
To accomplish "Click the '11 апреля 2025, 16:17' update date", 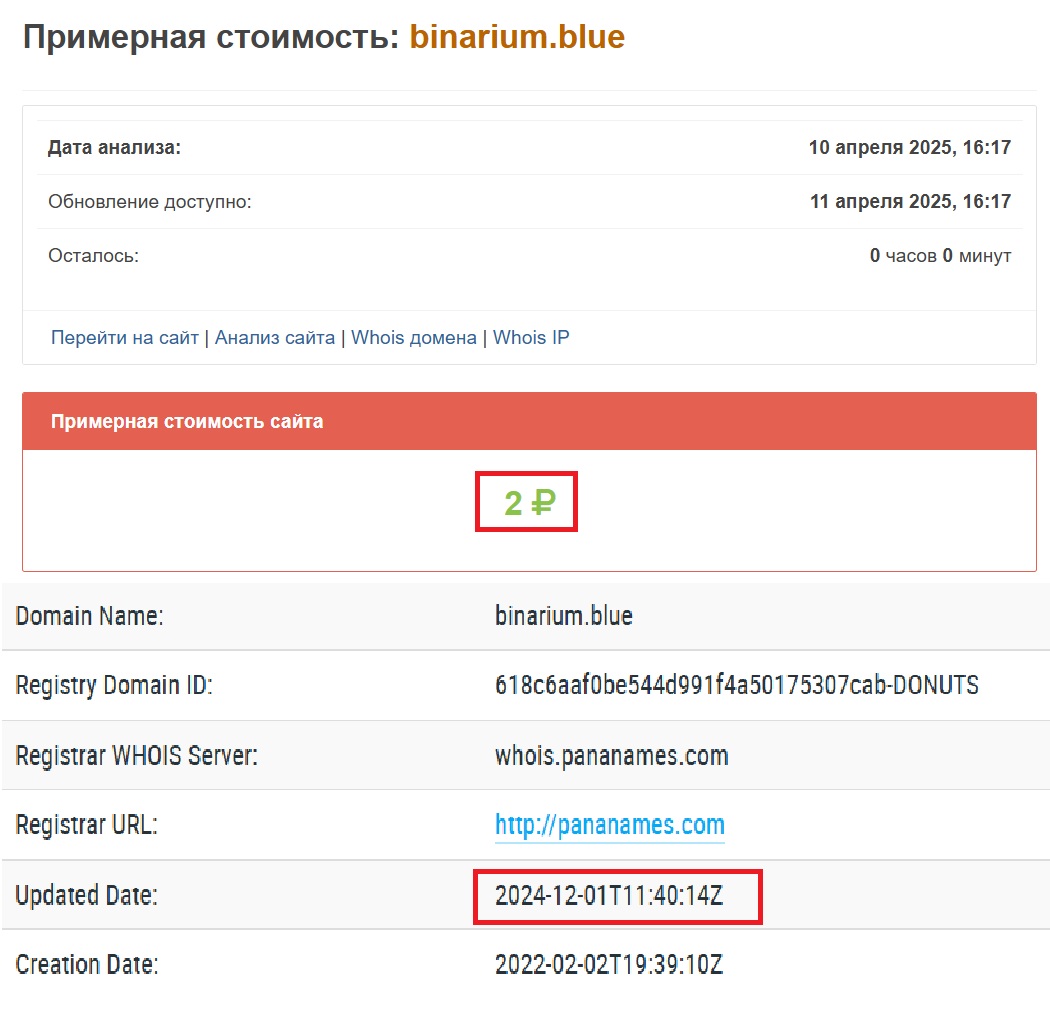I will 910,202.
